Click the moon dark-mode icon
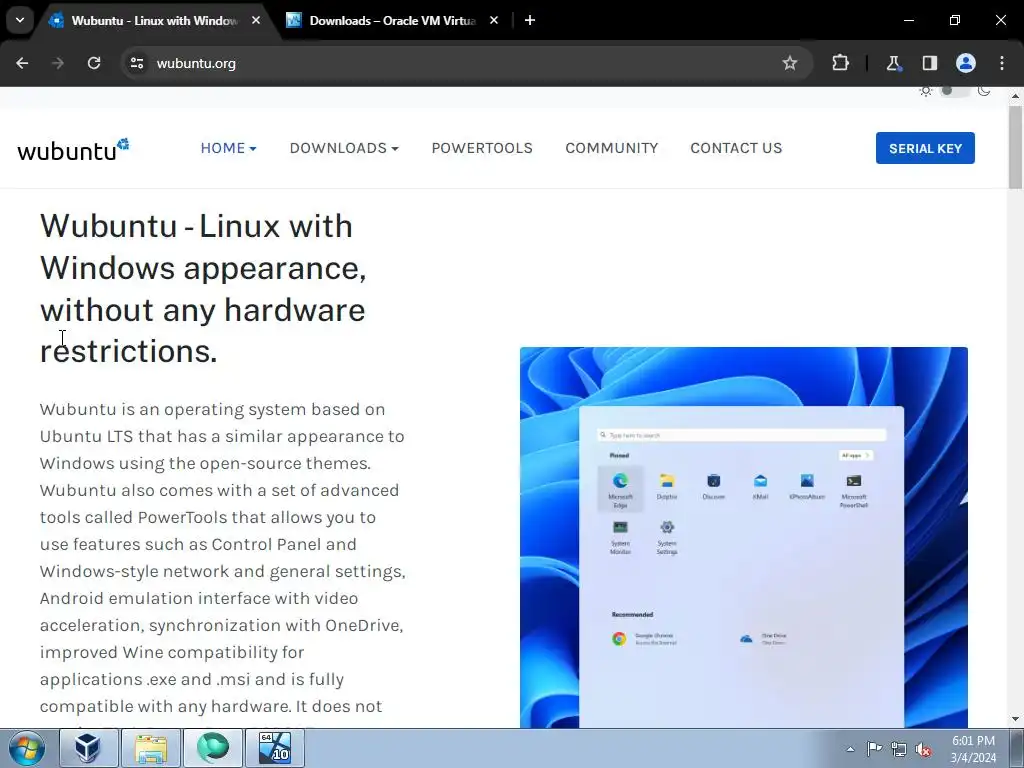This screenshot has width=1024, height=768. [984, 91]
